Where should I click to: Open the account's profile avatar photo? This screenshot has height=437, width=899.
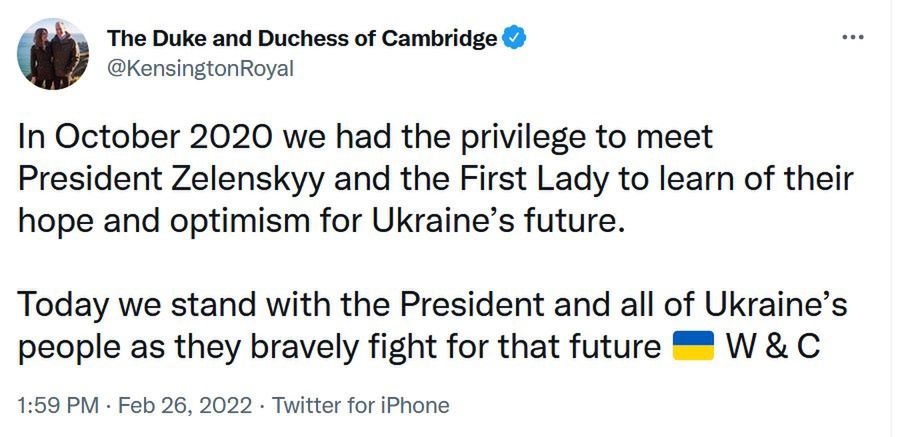point(54,55)
